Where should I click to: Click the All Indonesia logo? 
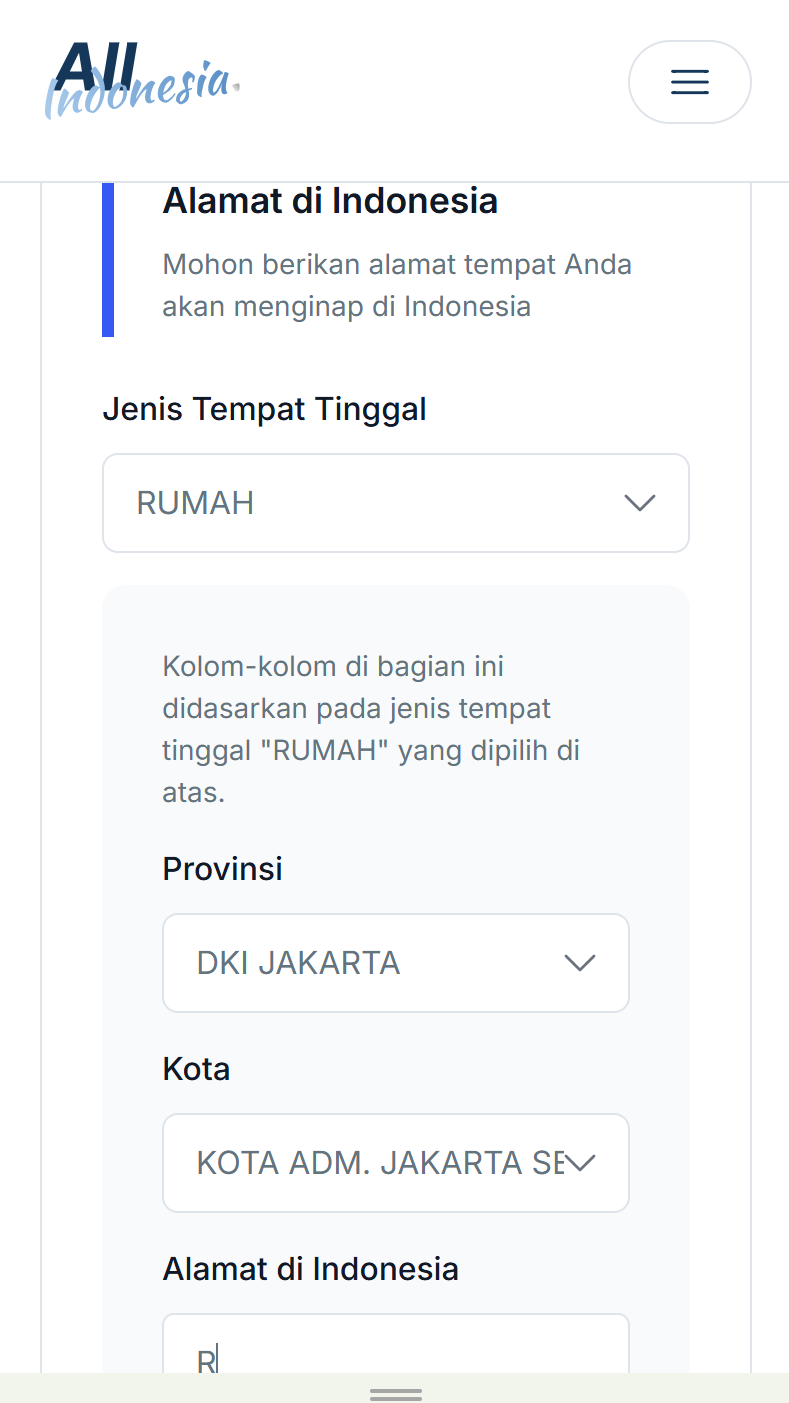(x=141, y=80)
